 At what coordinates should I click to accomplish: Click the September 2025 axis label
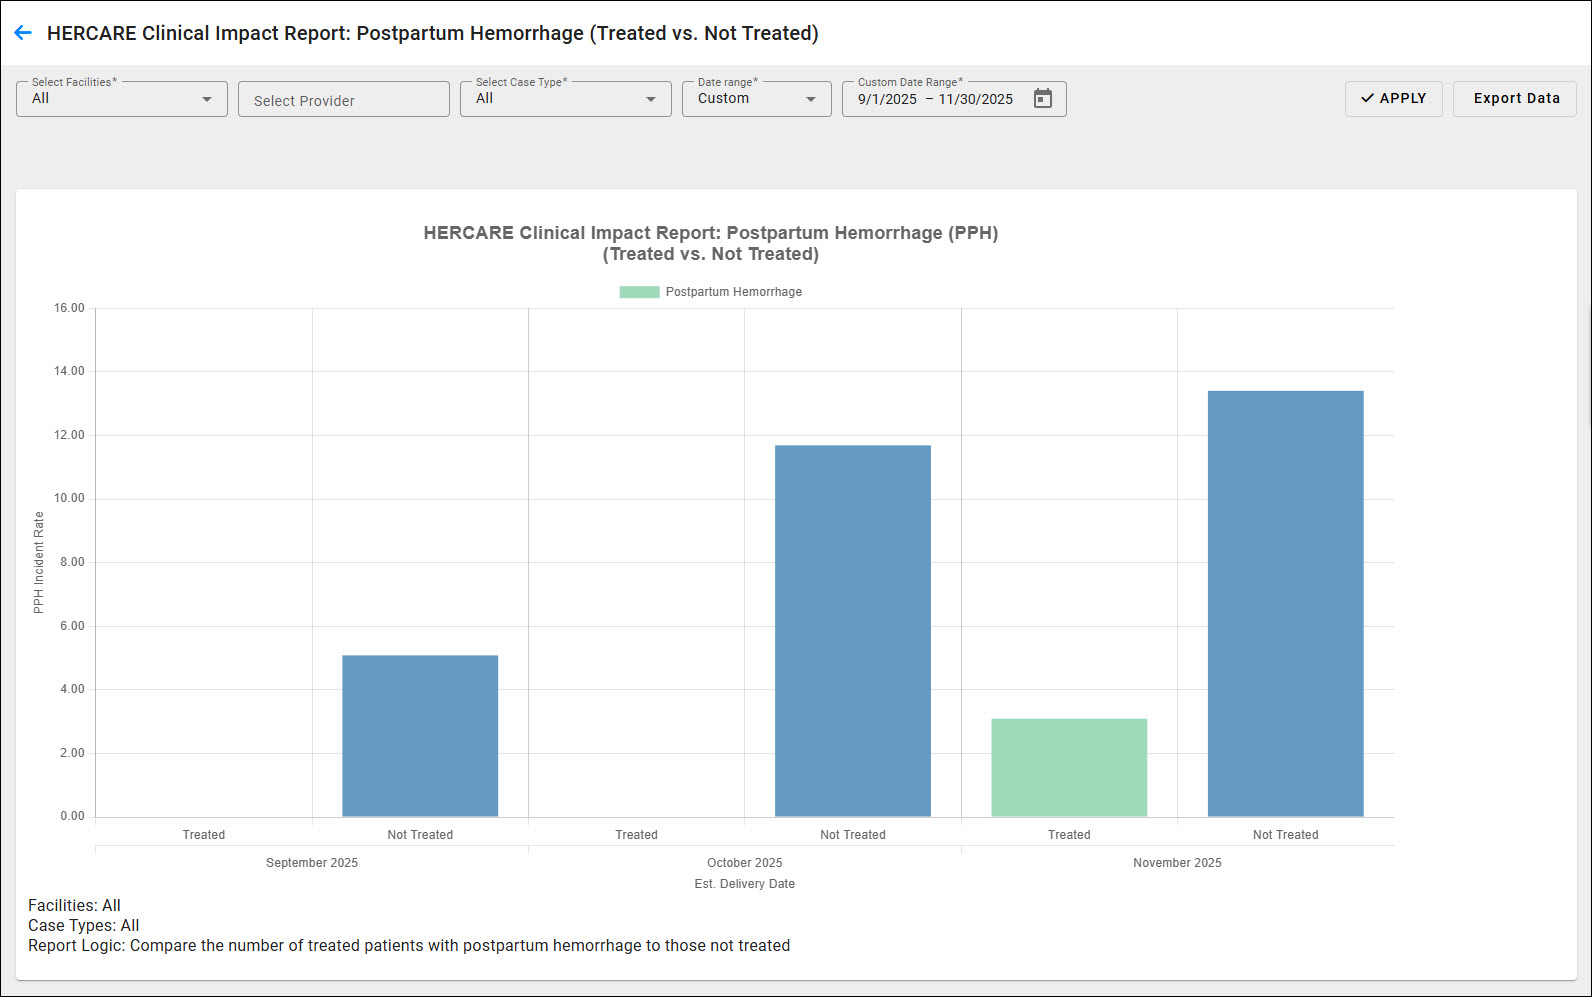[x=312, y=863]
